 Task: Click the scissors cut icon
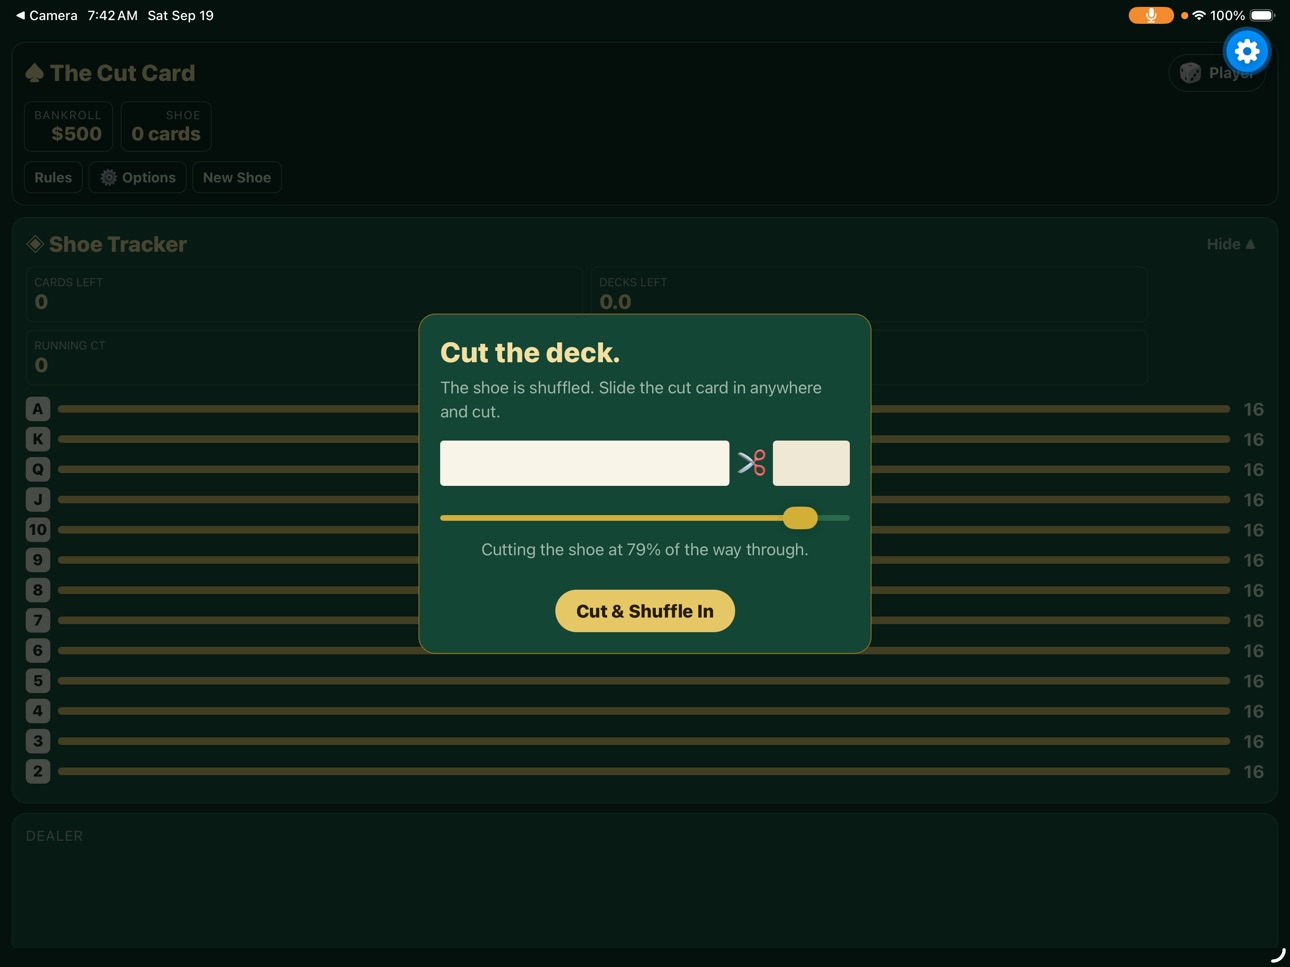pyautogui.click(x=752, y=463)
